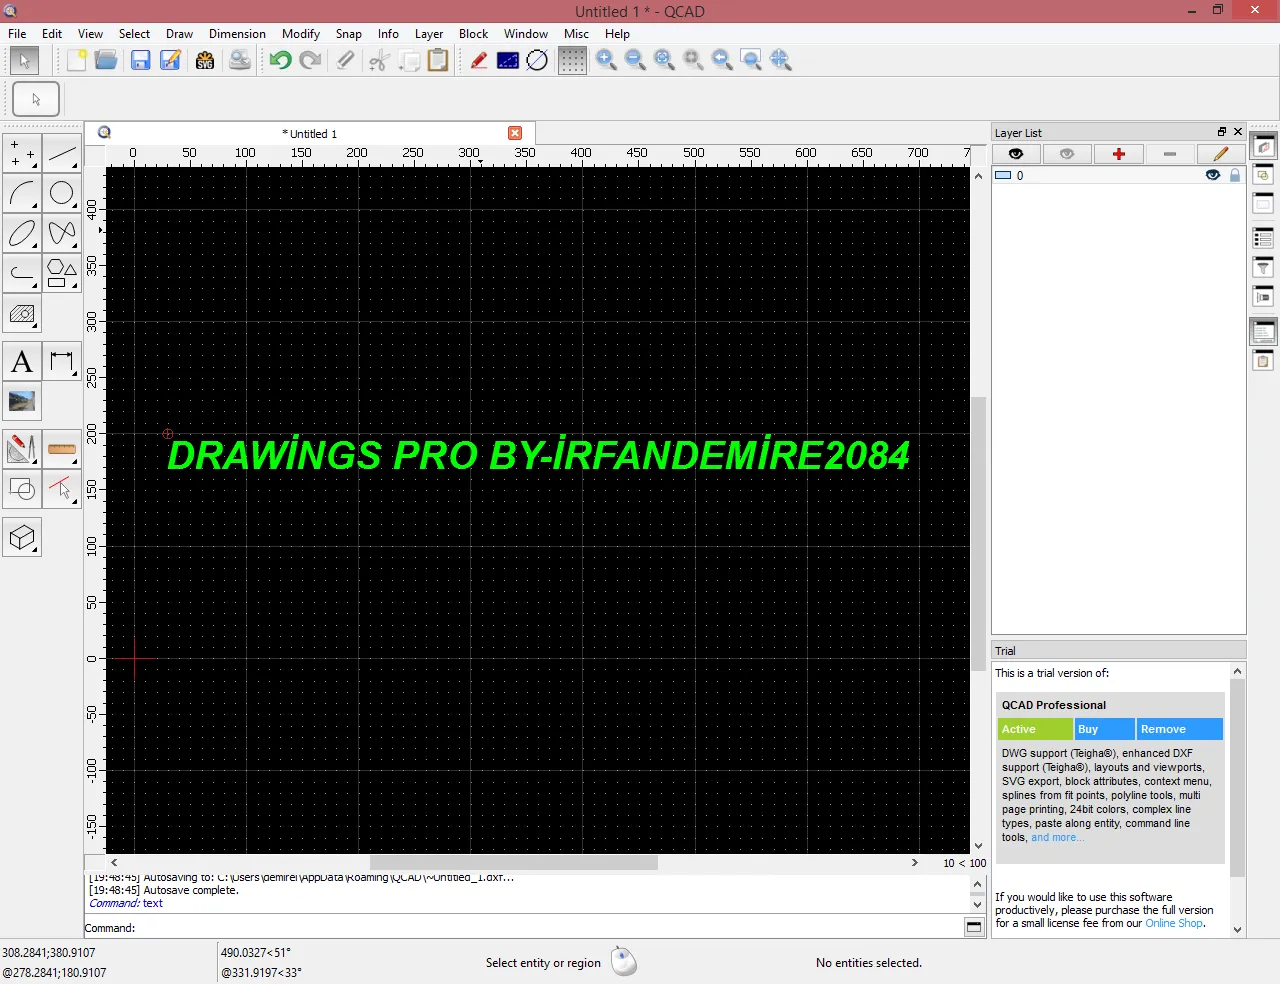Screen dimensions: 1280x984
Task: Open the Snap menu
Action: pyautogui.click(x=349, y=33)
